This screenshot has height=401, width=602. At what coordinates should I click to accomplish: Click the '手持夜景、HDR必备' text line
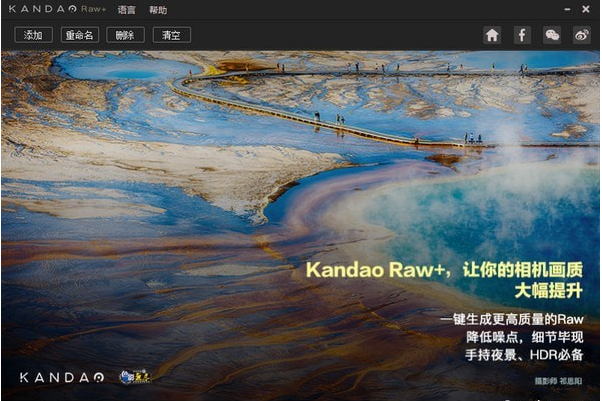pyautogui.click(x=524, y=354)
